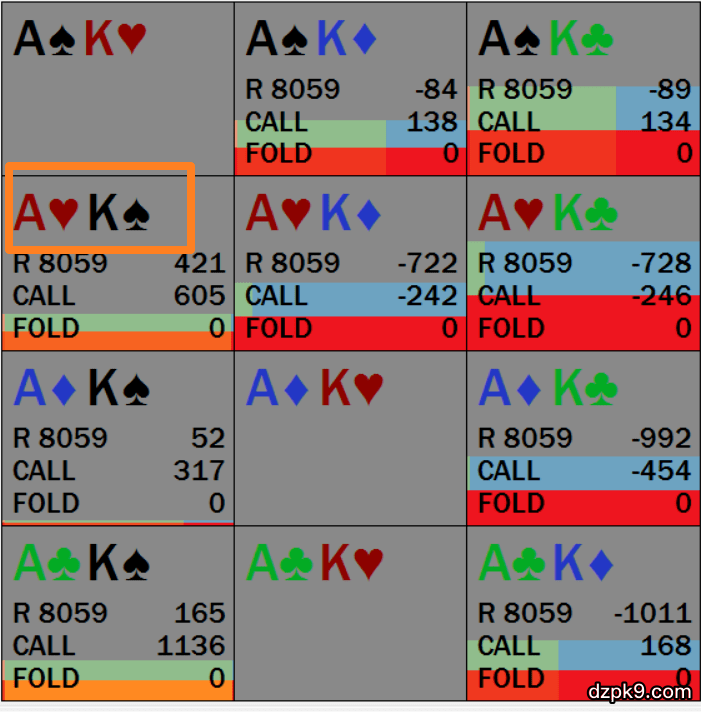Image resolution: width=701 pixels, height=713 pixels.
Task: Click the CALL -454 row in A♦K♣
Action: 583,471
